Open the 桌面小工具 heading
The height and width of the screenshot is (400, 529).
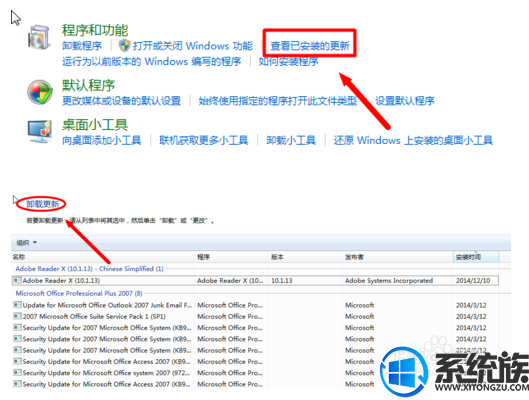click(95, 125)
